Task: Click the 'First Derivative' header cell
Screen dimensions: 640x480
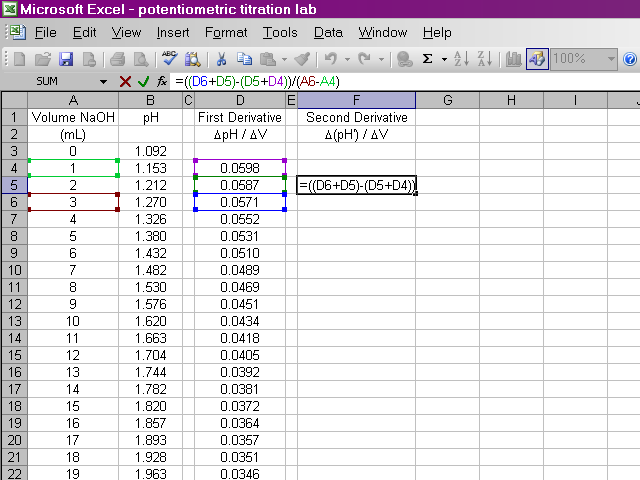Action: click(x=240, y=118)
